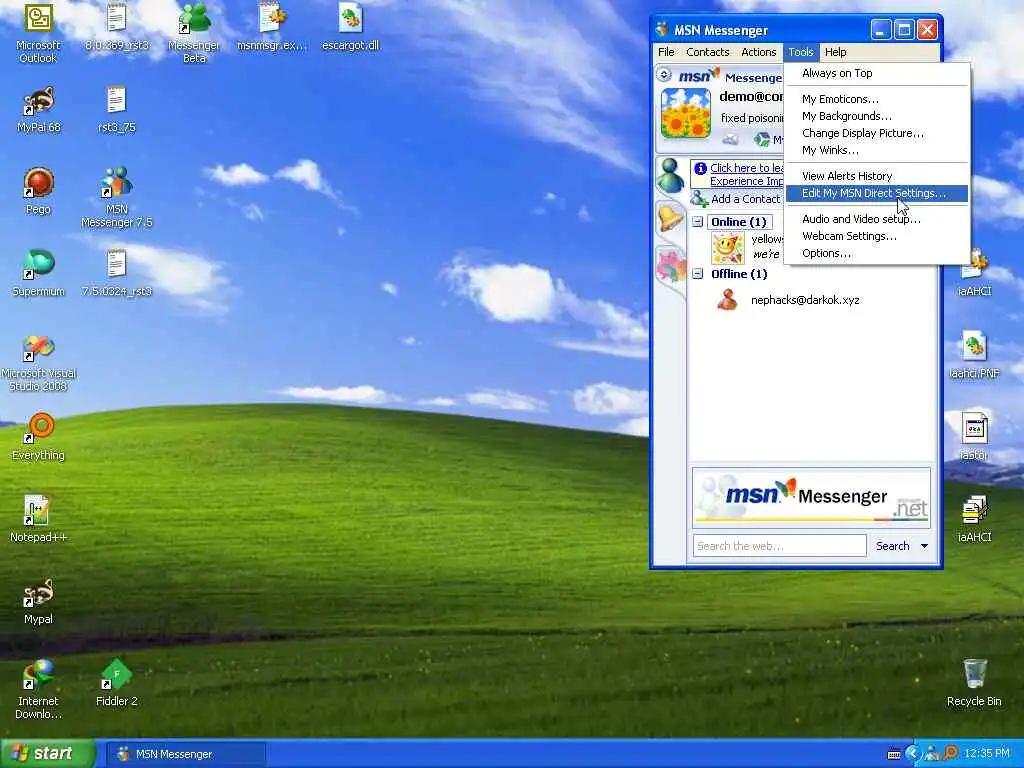Select the Fiddler 2 desktop shortcut
The image size is (1024, 768).
point(116,683)
